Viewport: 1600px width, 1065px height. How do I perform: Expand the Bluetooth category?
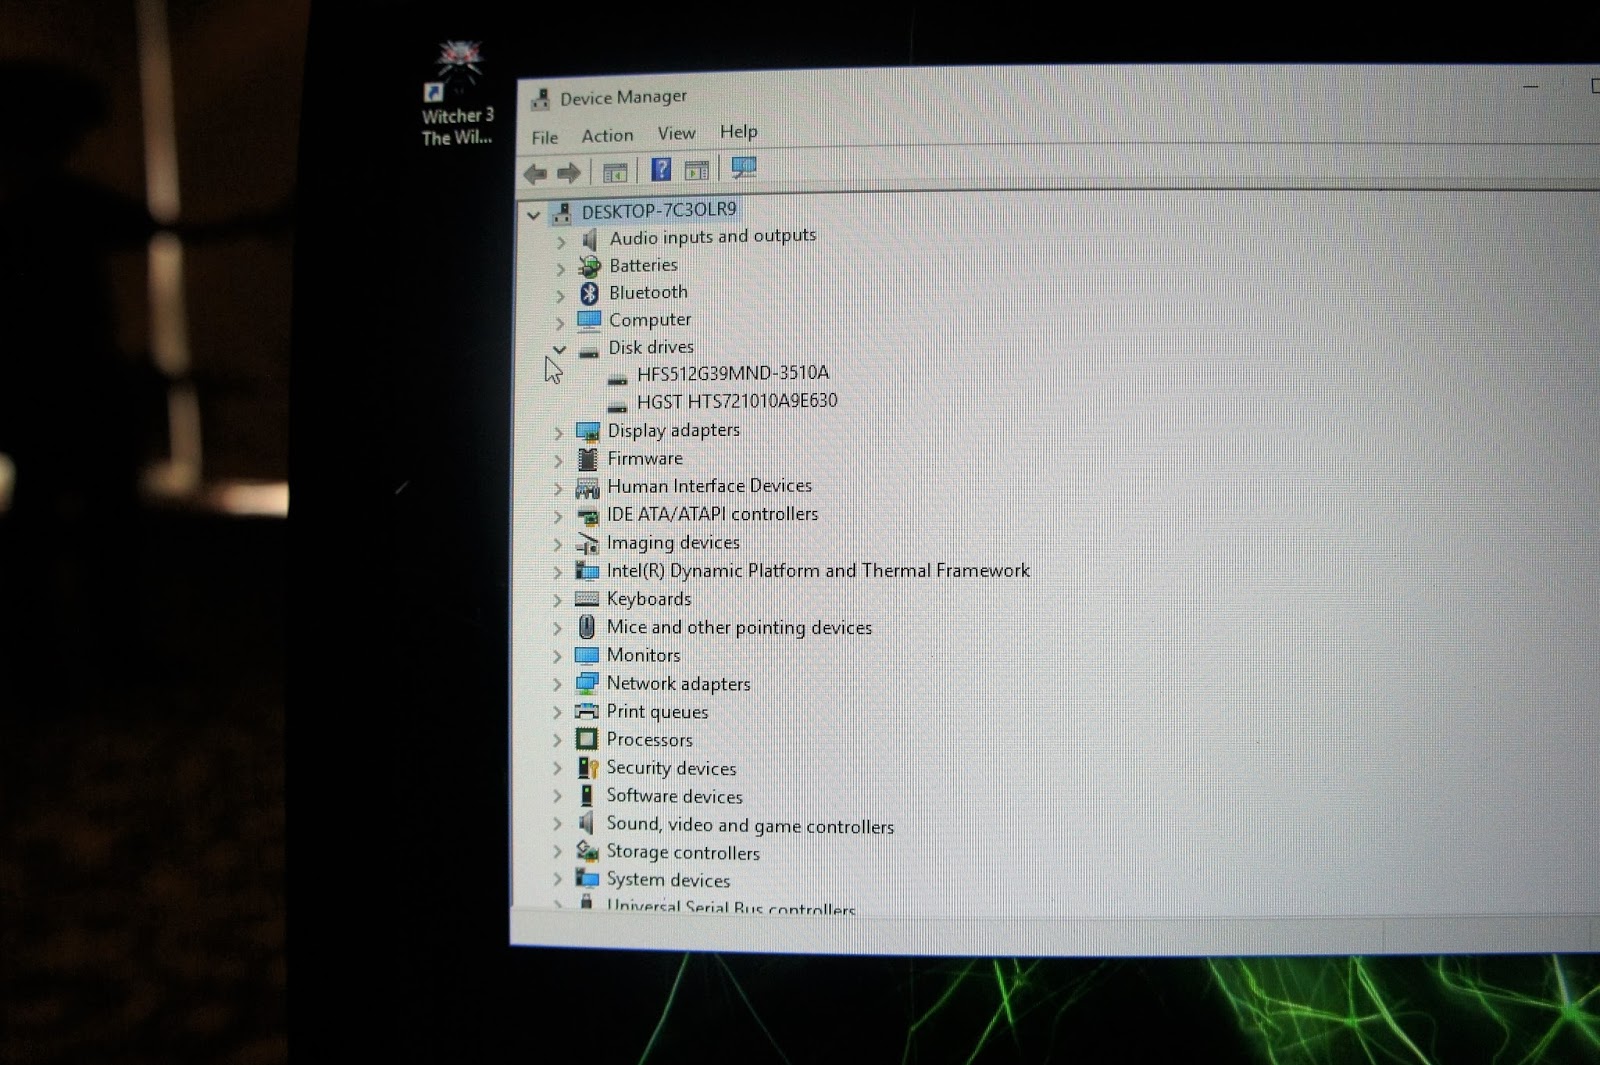point(560,295)
